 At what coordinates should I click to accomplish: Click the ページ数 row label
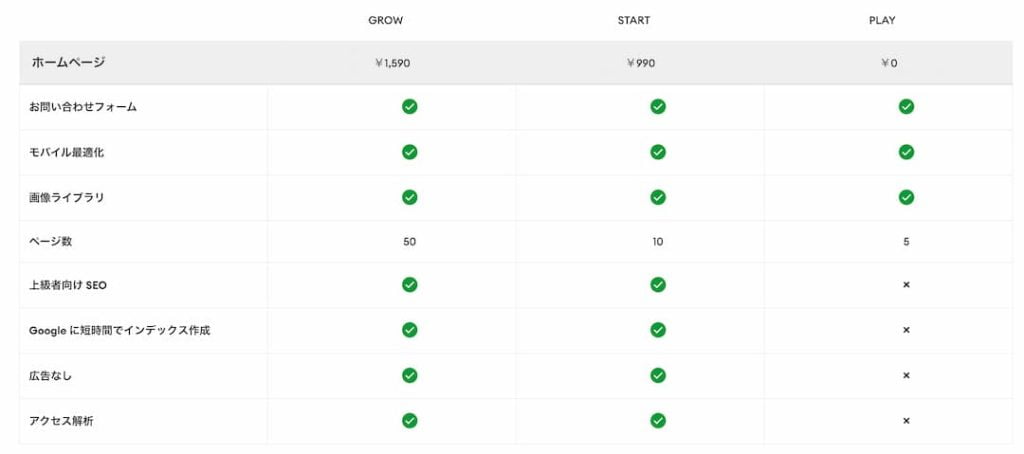point(50,241)
